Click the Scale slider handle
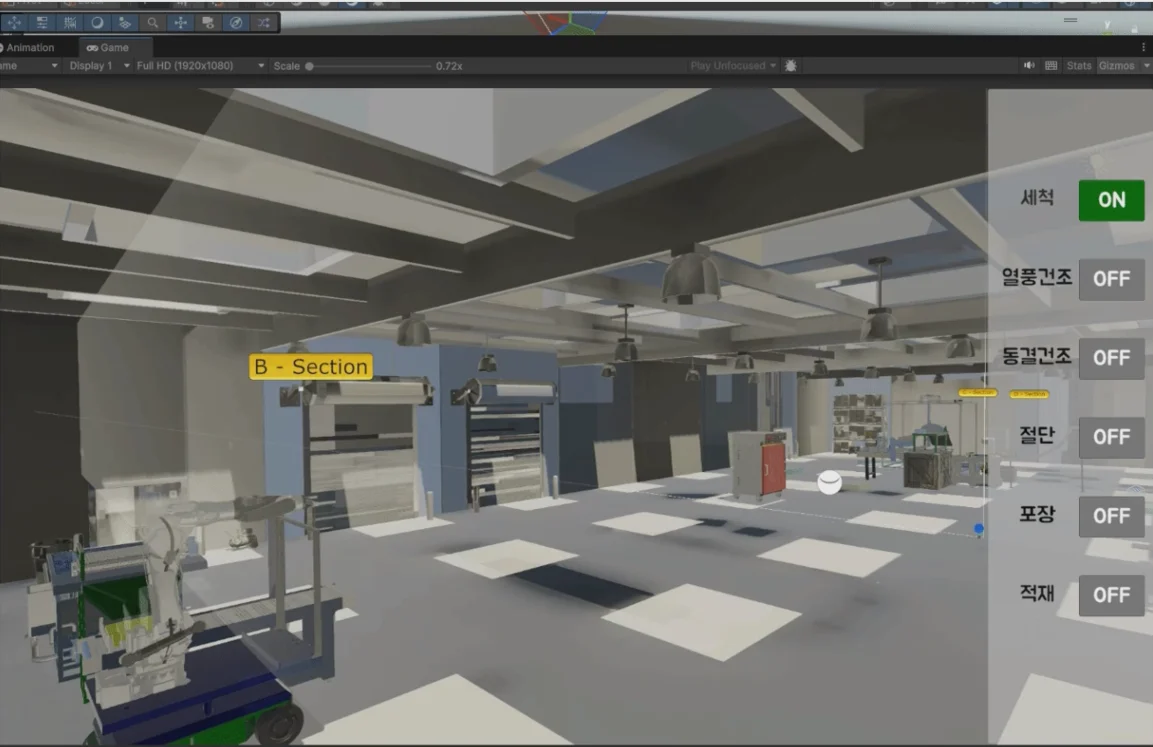Viewport: 1153px width, 747px height. 309,66
